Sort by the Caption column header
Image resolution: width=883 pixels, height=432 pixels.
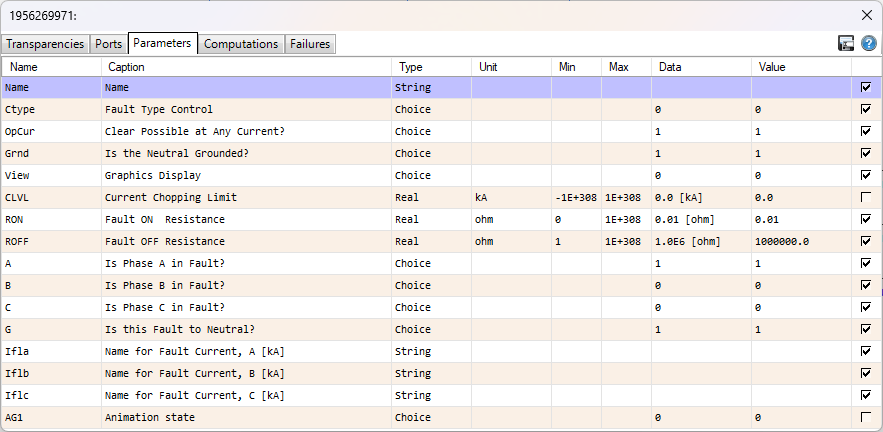(247, 67)
